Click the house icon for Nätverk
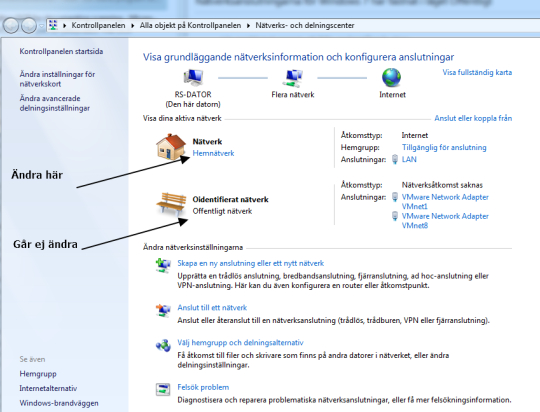This screenshot has height=412, width=540. click(170, 147)
